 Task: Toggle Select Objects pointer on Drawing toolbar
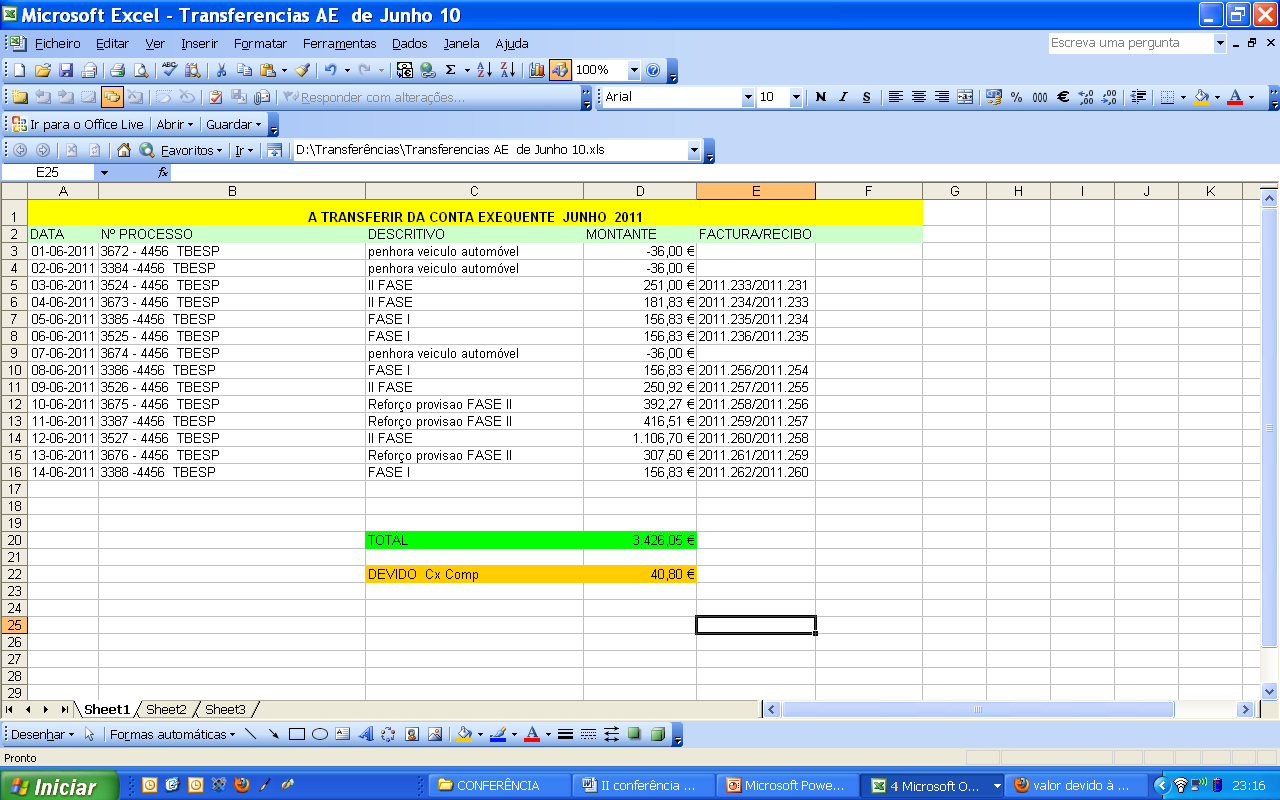[89, 734]
